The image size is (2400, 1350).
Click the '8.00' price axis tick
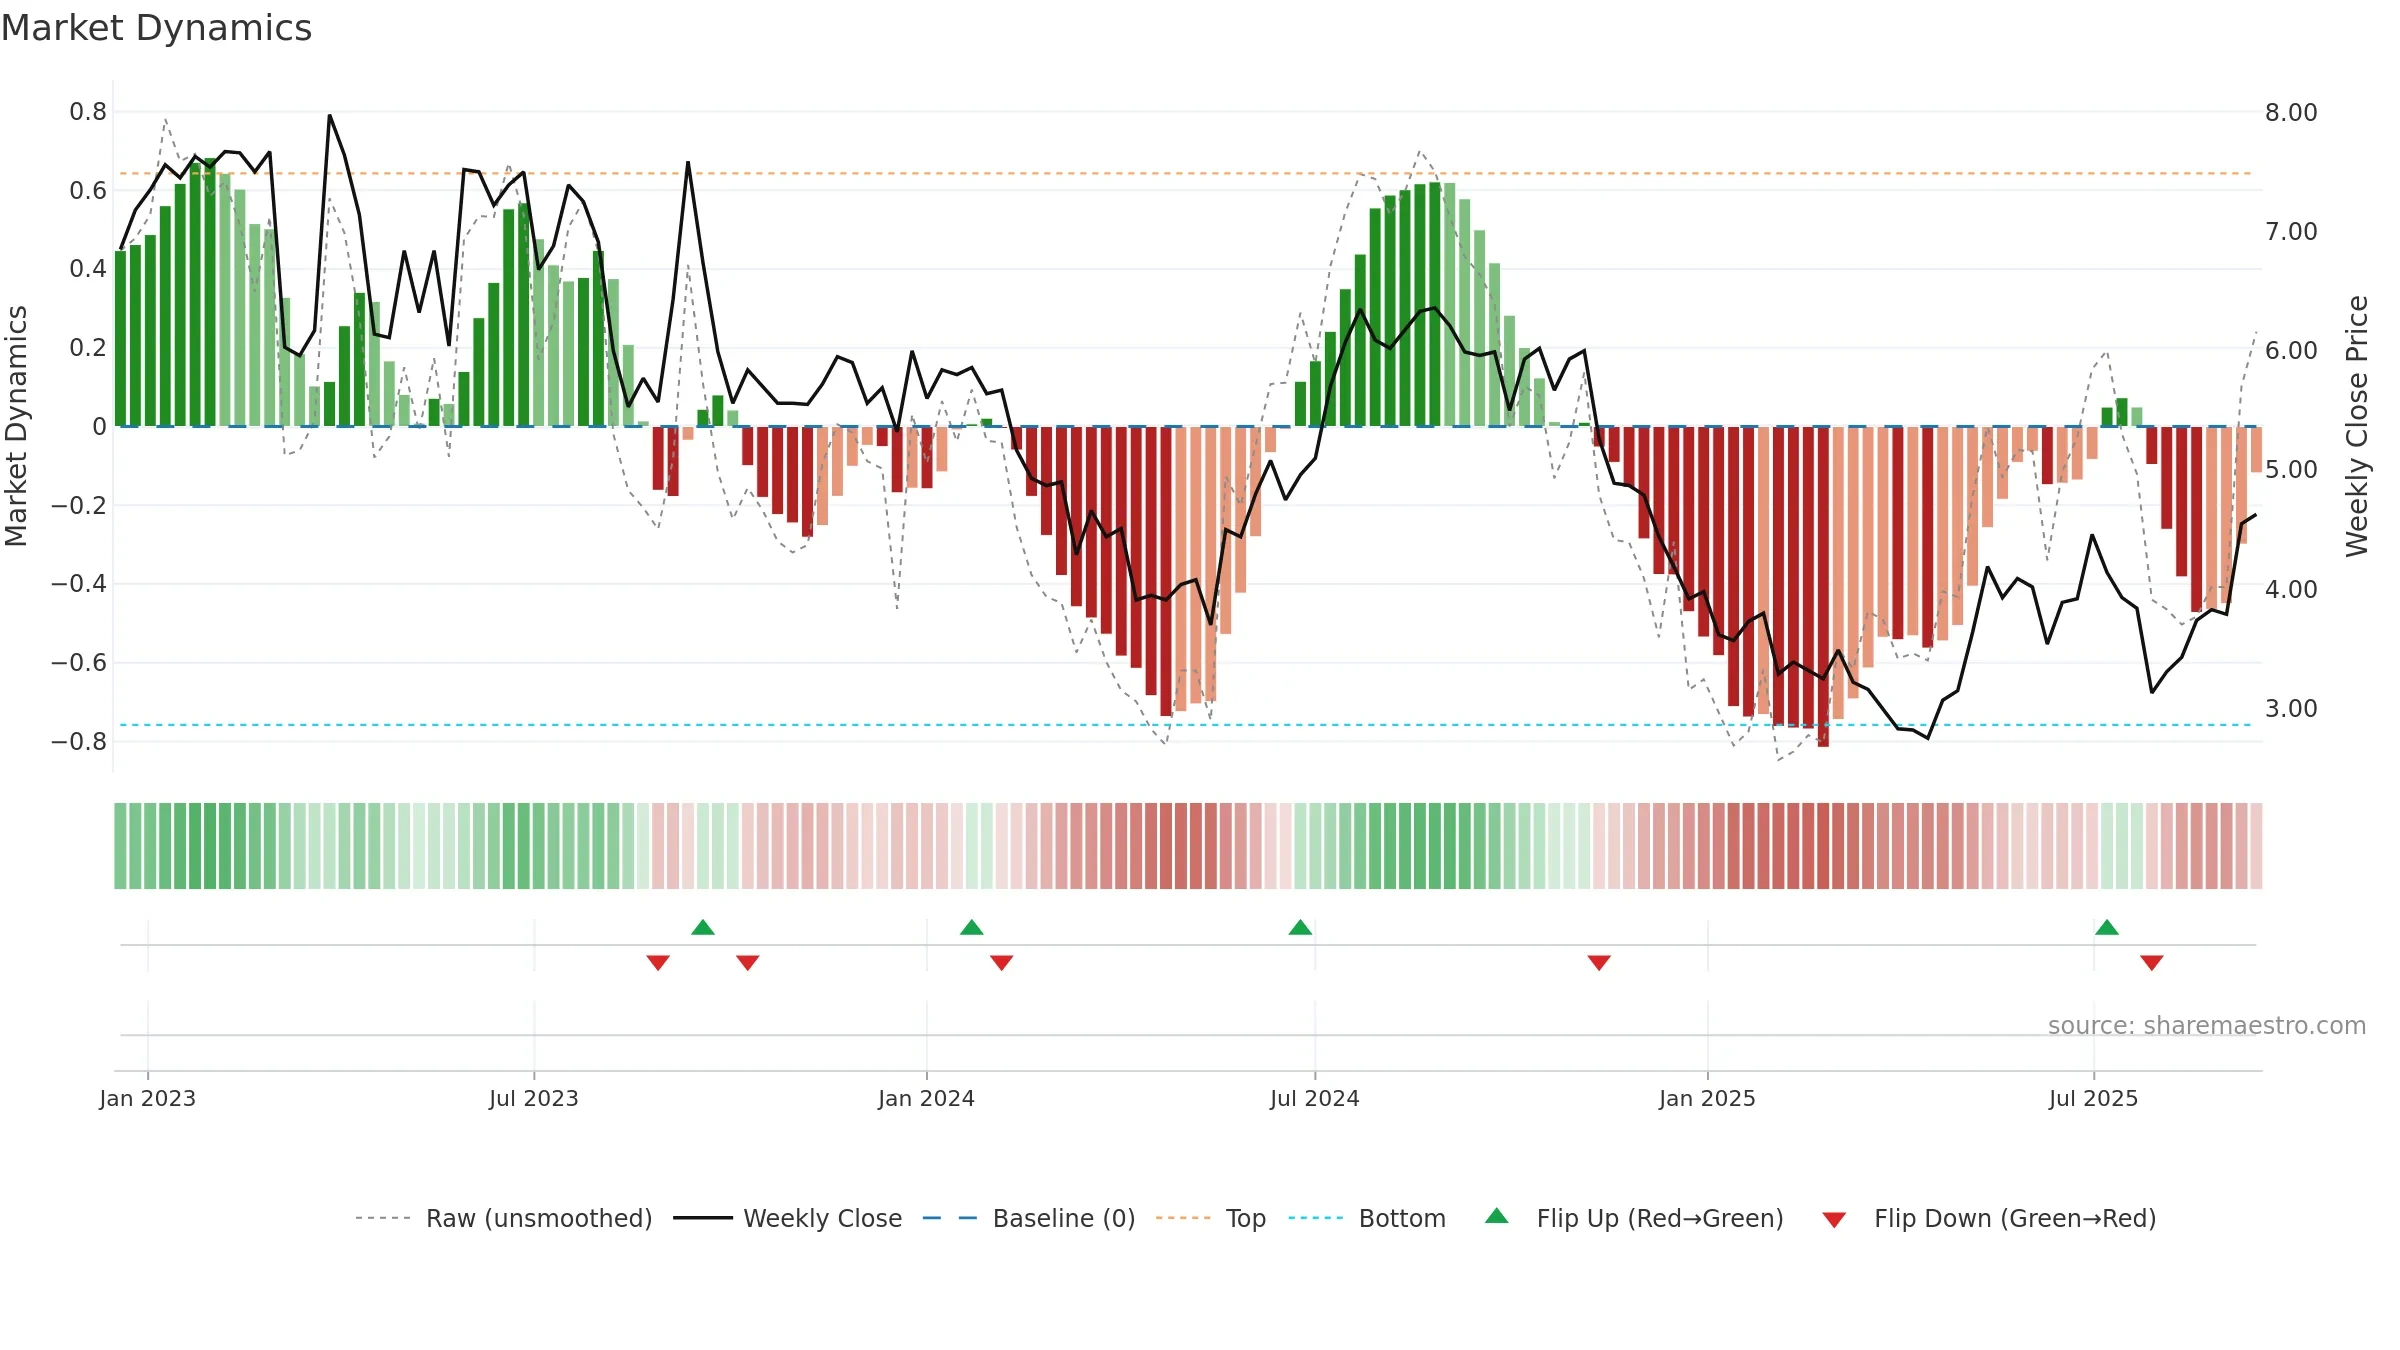[2292, 112]
